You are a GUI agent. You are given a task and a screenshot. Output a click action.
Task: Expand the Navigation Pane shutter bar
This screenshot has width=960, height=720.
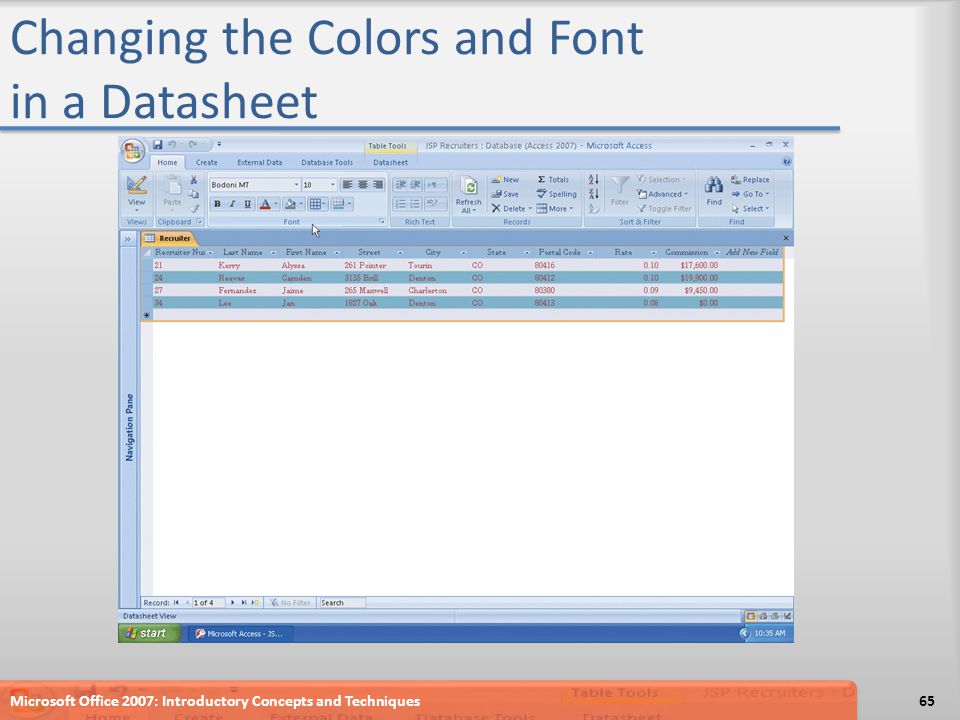(x=128, y=239)
